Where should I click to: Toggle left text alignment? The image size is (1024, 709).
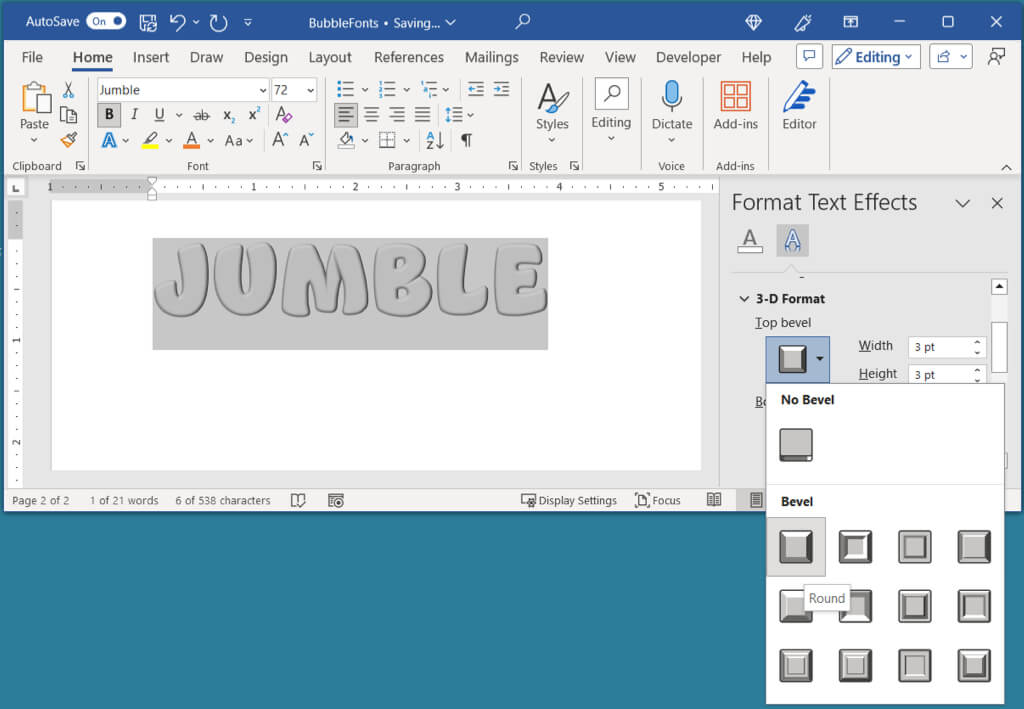(x=345, y=115)
